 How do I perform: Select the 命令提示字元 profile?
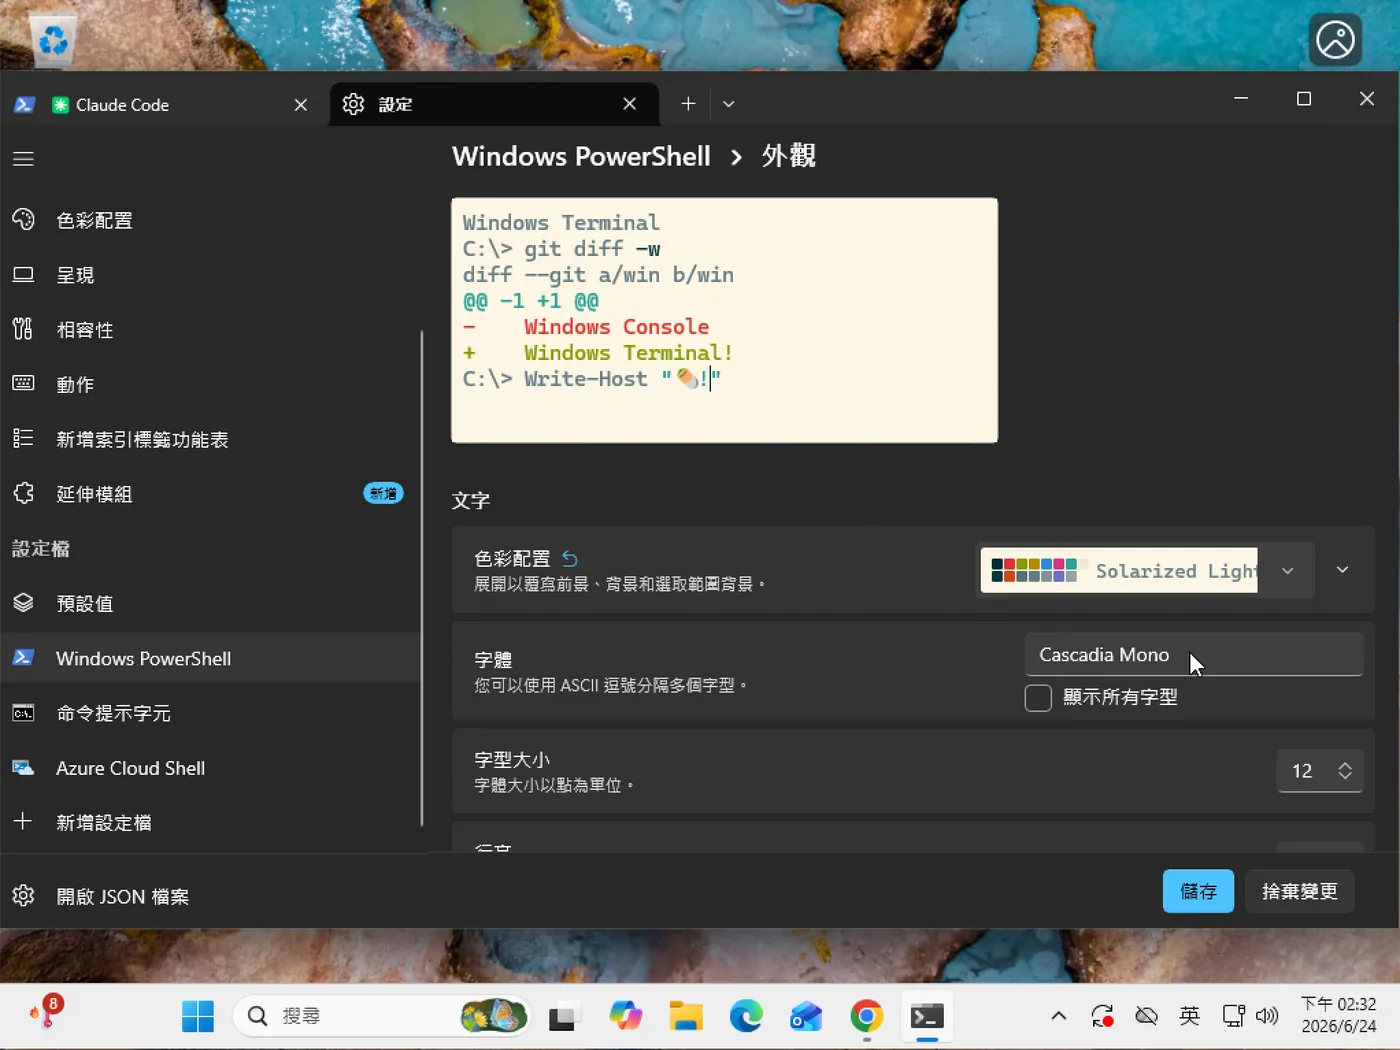[x=210, y=713]
